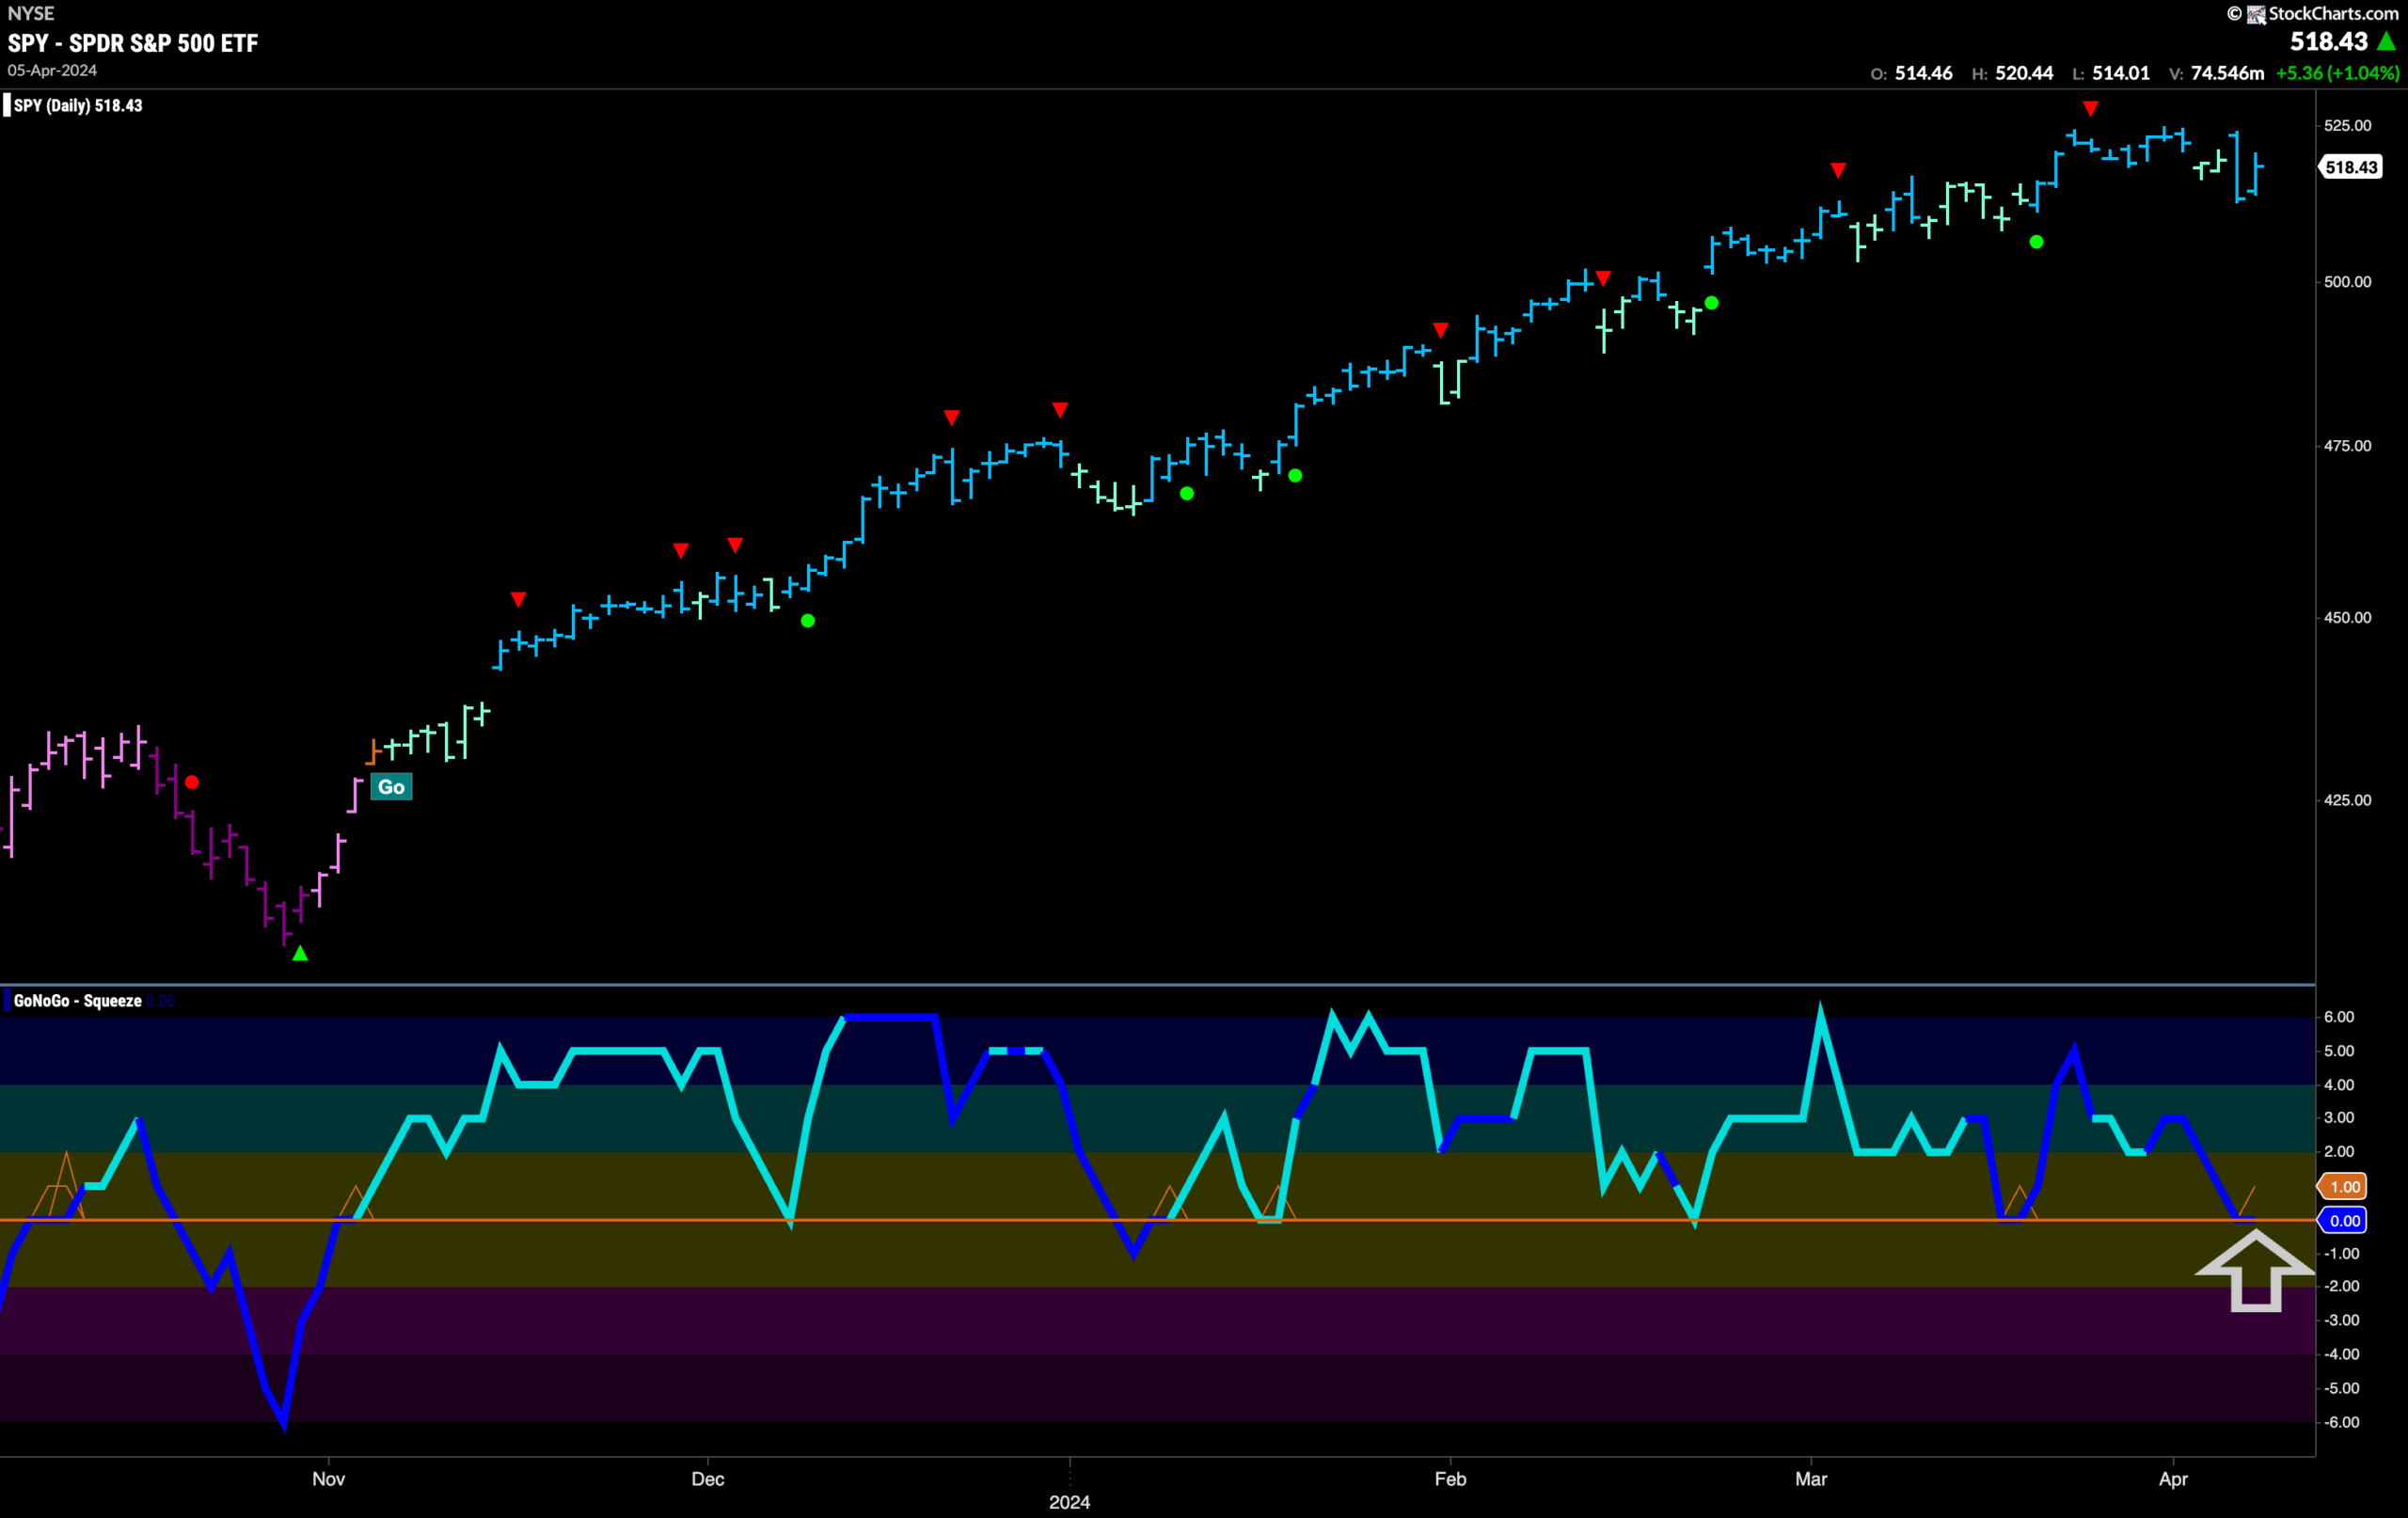Click the open value '514.46'

coord(1923,73)
